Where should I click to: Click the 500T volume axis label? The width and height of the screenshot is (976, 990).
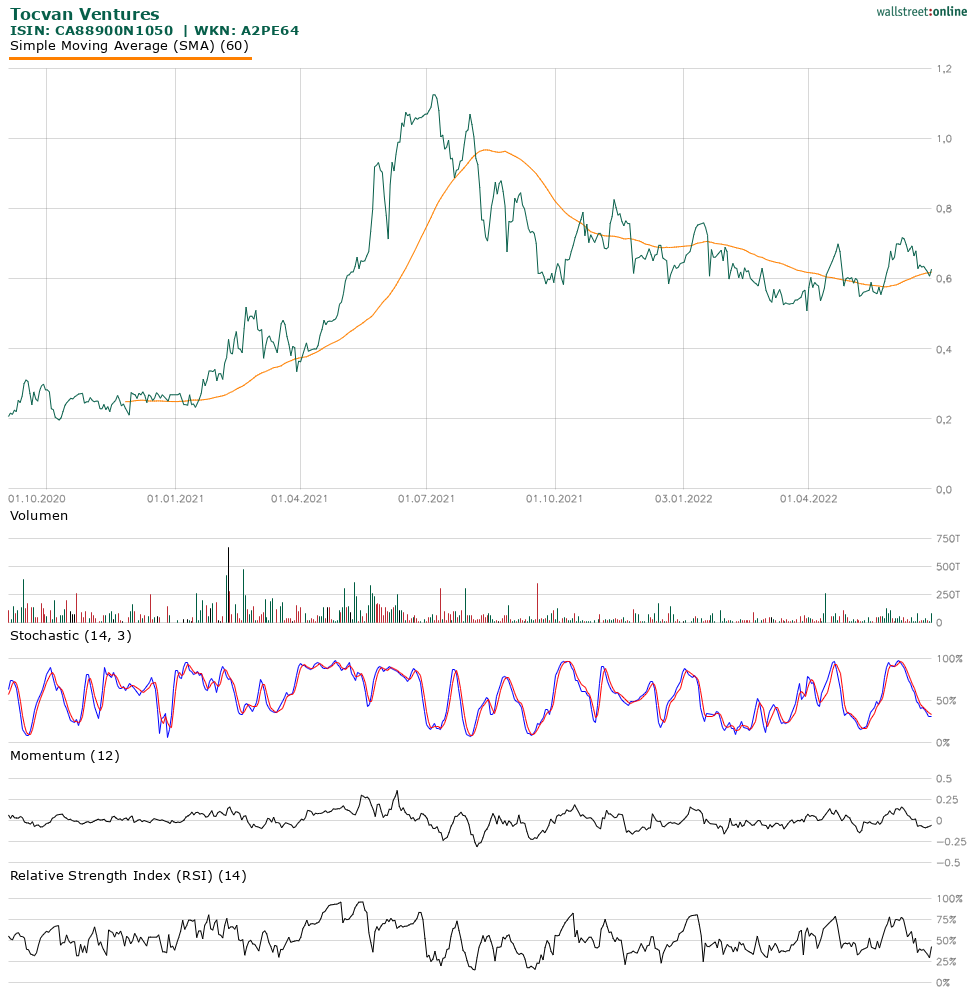(948, 567)
